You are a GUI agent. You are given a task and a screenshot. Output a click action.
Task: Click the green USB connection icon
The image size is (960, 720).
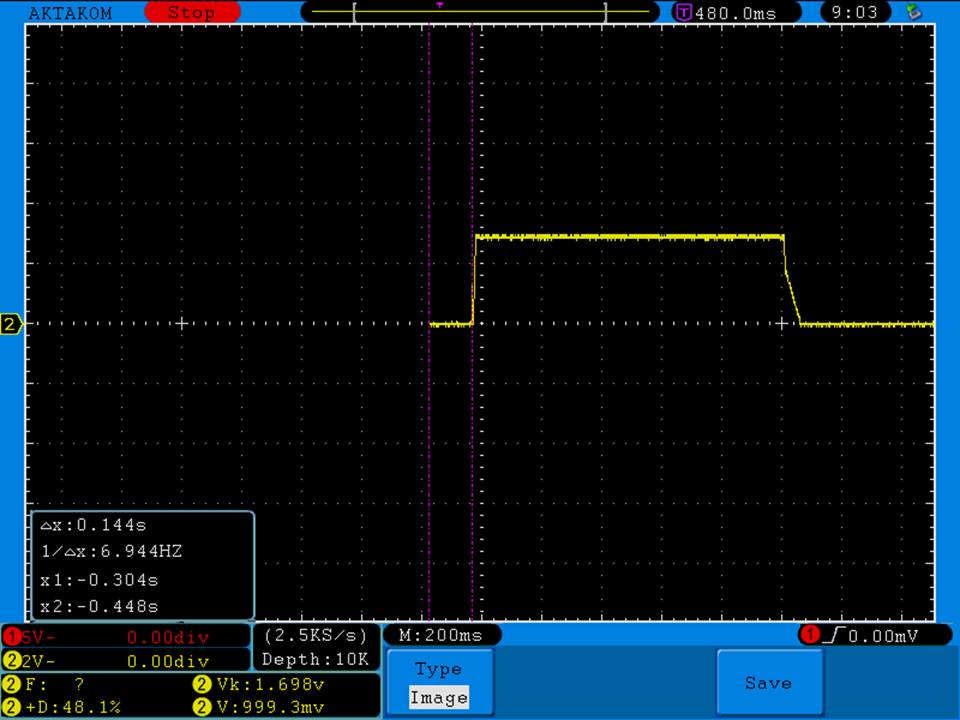click(912, 12)
